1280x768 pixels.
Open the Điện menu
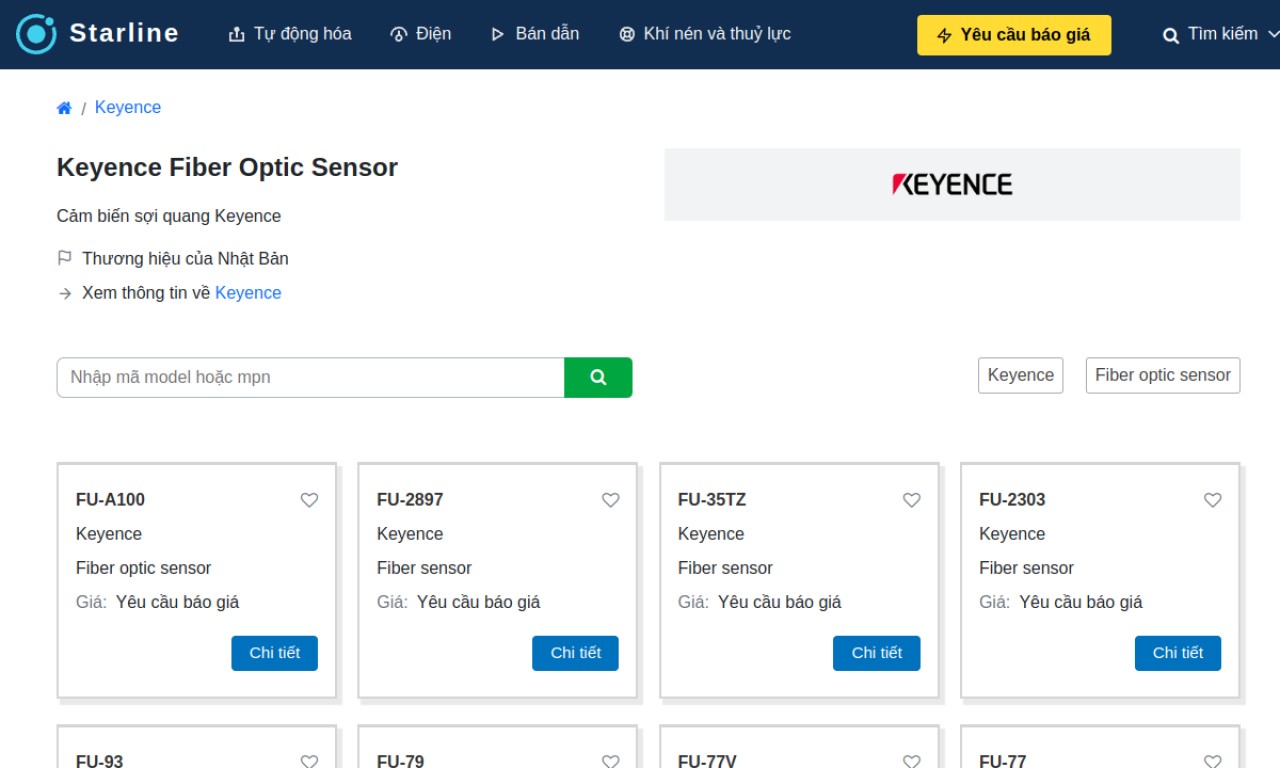tap(420, 34)
